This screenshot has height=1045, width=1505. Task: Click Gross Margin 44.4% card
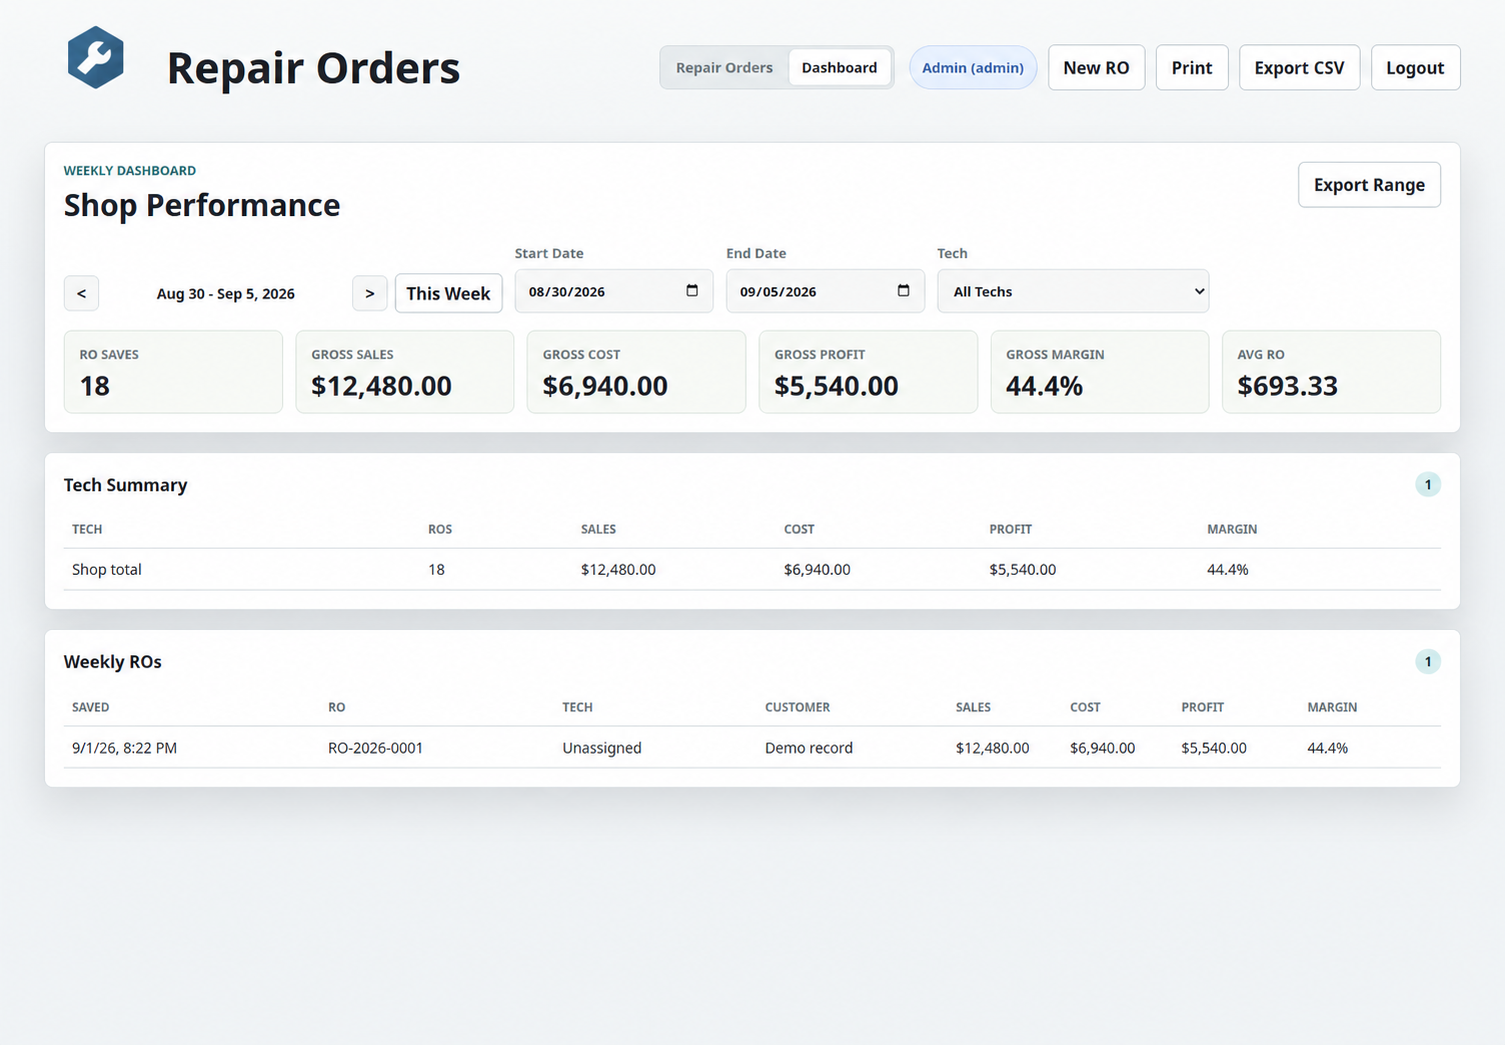click(1100, 372)
